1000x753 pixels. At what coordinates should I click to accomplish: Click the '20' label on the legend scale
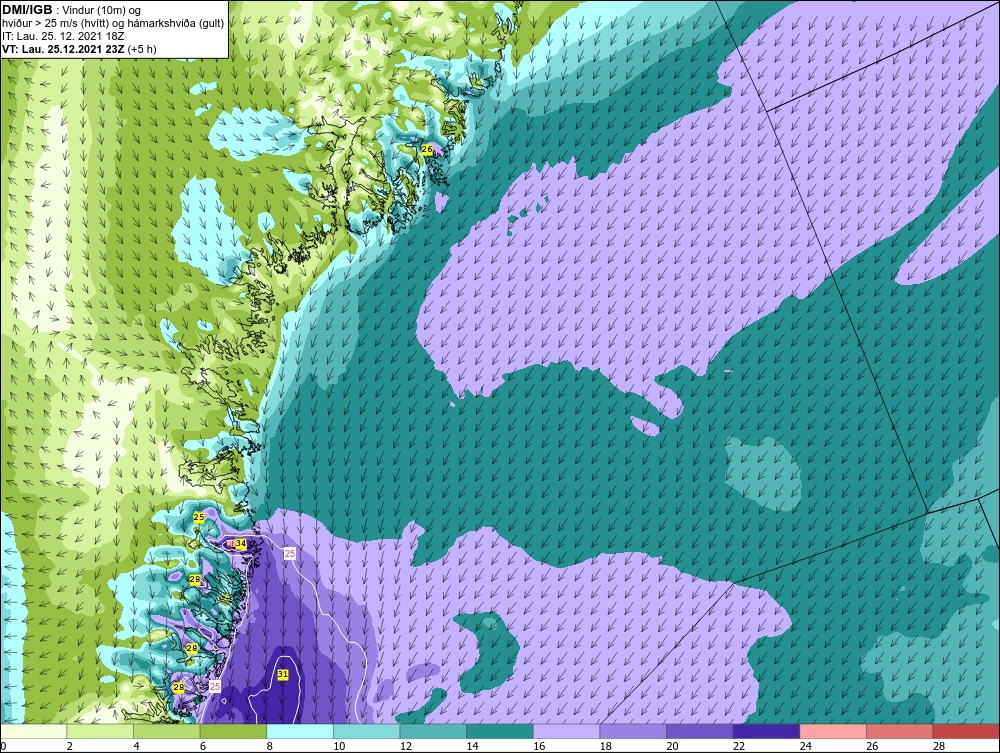672,746
